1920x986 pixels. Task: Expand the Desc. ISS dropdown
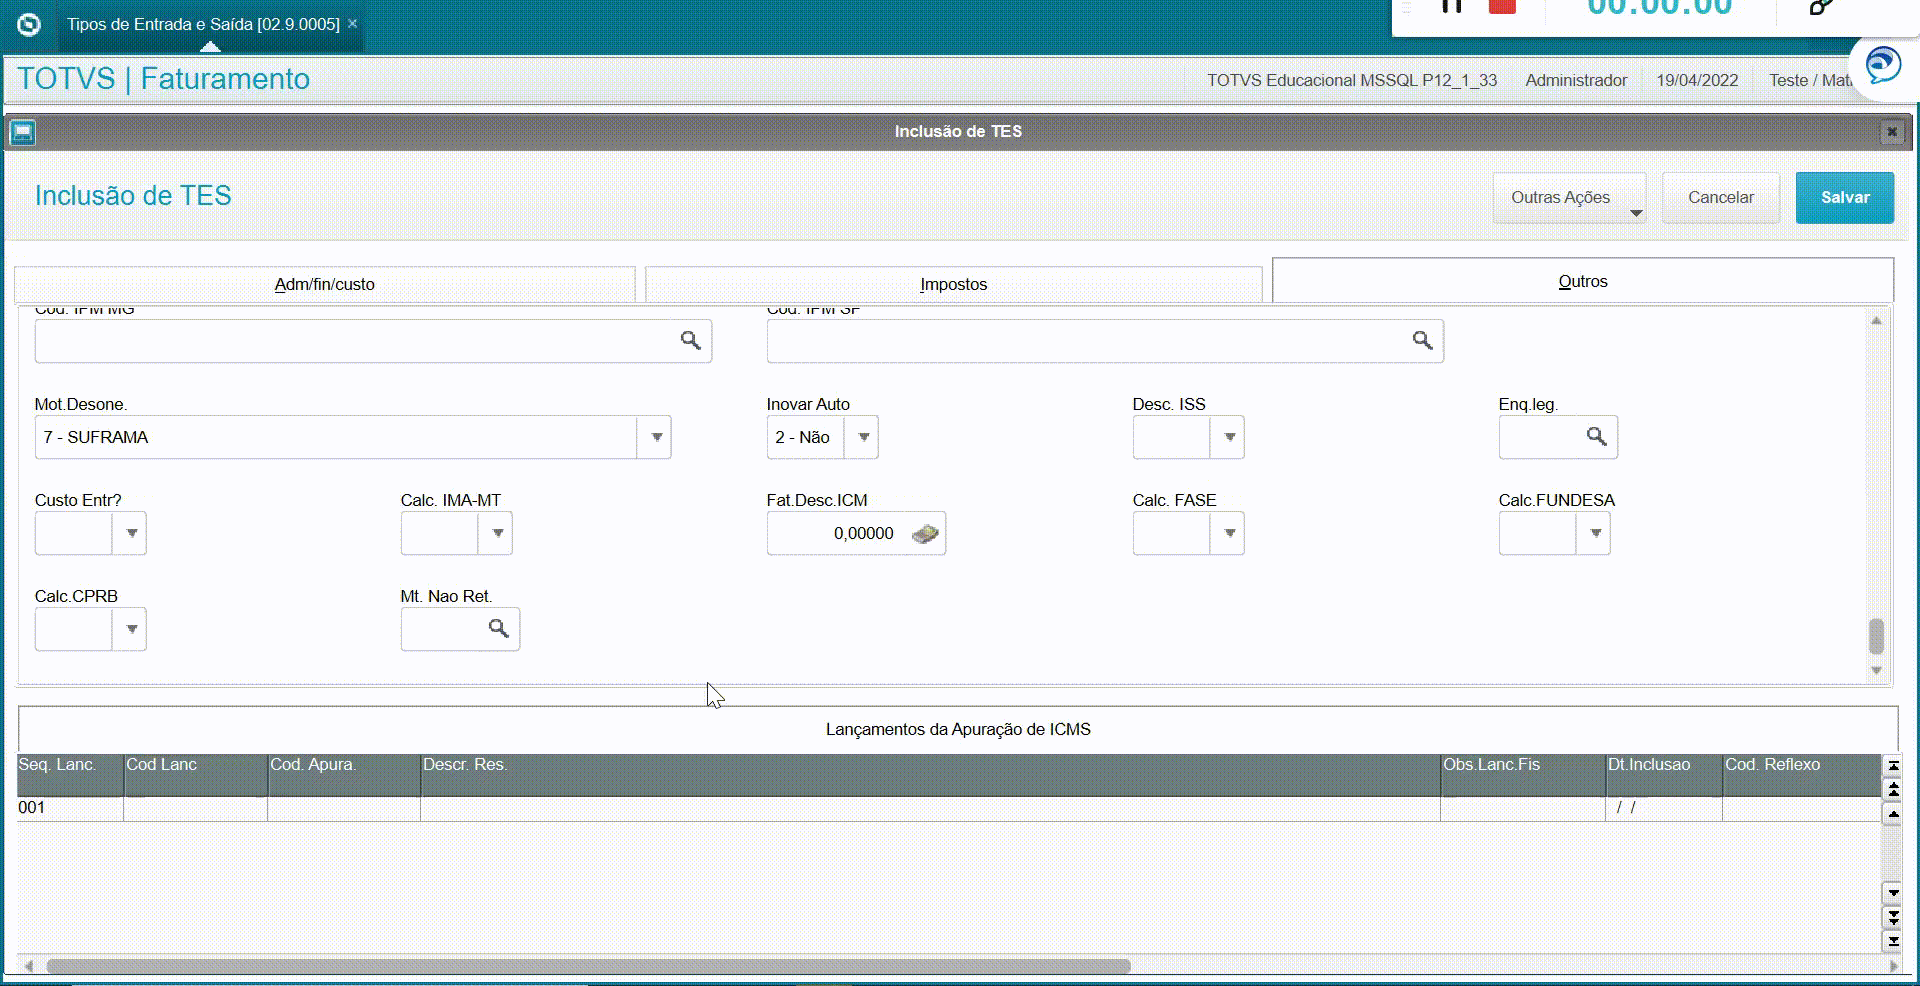pos(1229,437)
